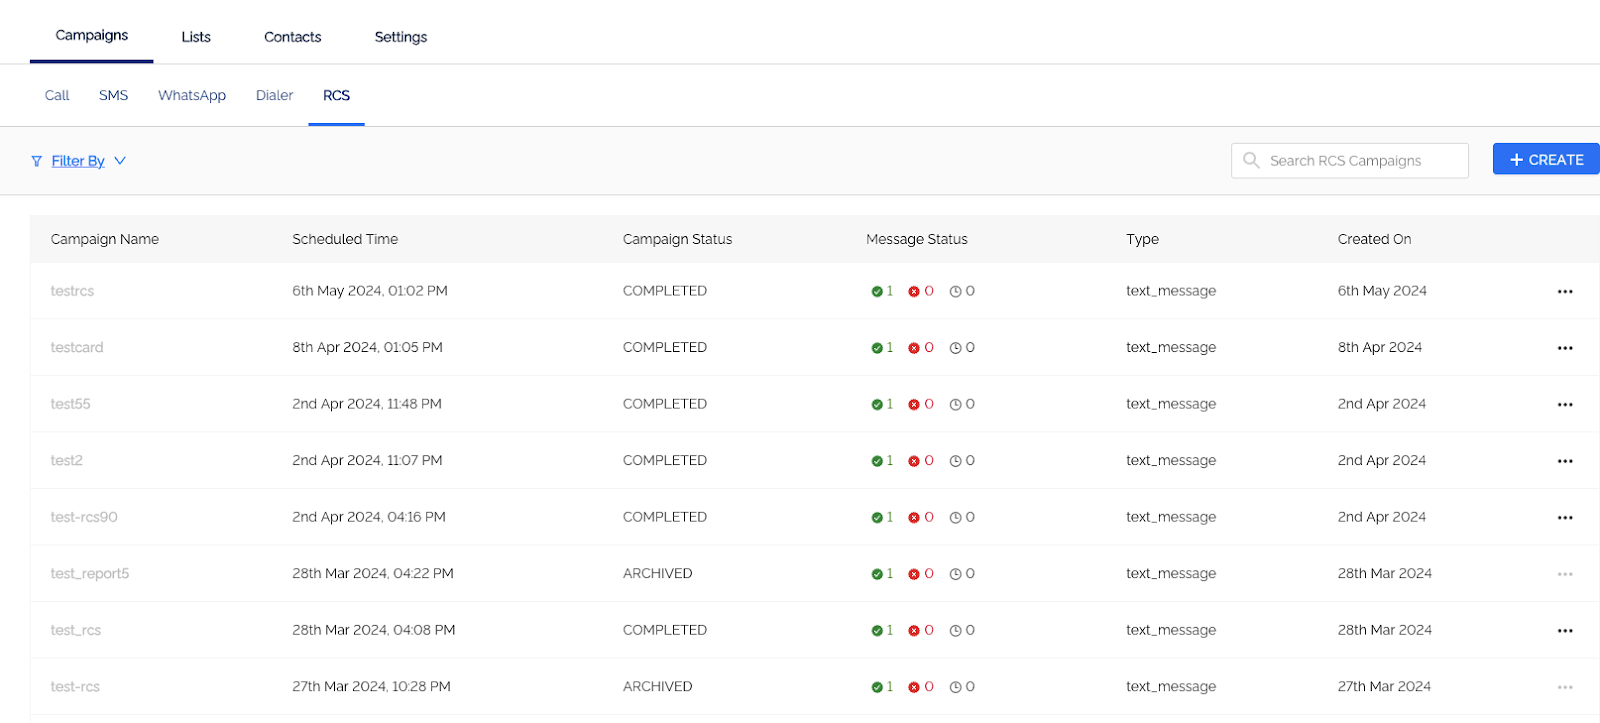Focus the Search RCS Campaigns field

tap(1350, 160)
